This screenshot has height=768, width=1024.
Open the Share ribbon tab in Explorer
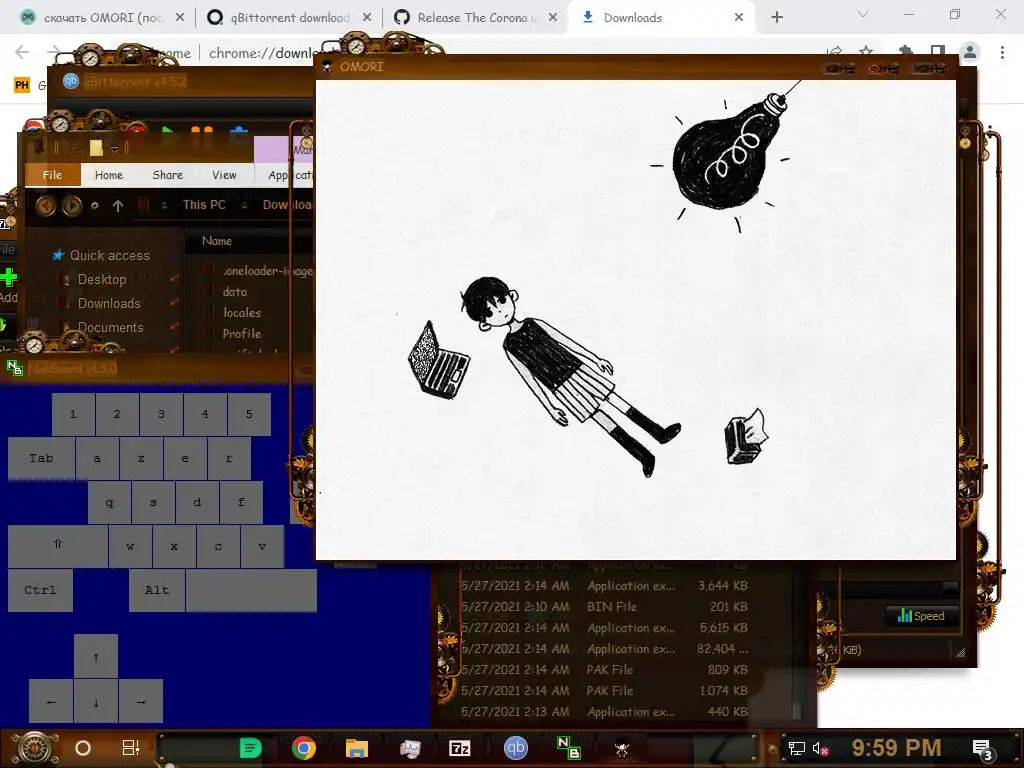pos(167,175)
